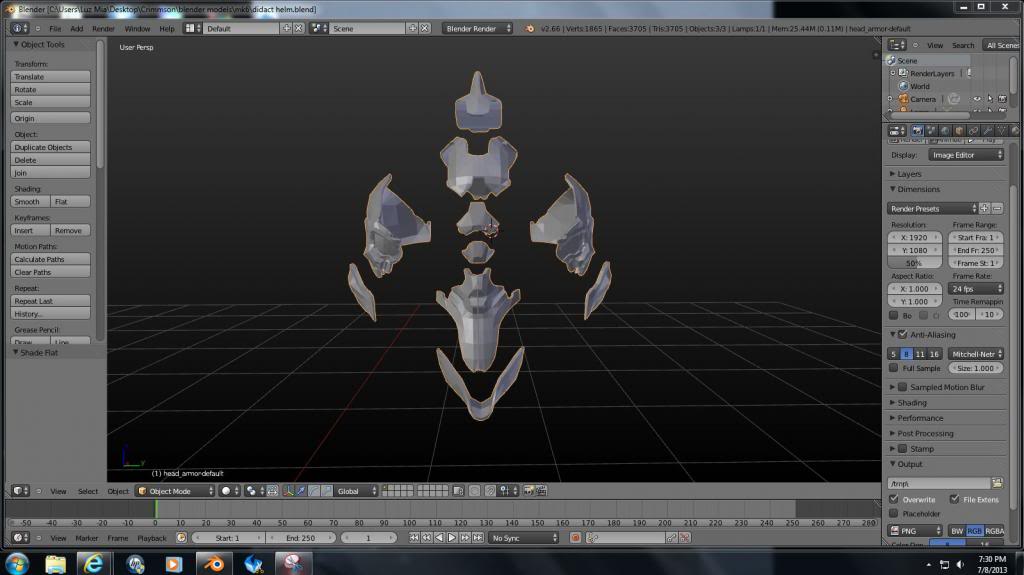This screenshot has height=575, width=1024.
Task: Open the World properties tab icon
Action: point(945,130)
